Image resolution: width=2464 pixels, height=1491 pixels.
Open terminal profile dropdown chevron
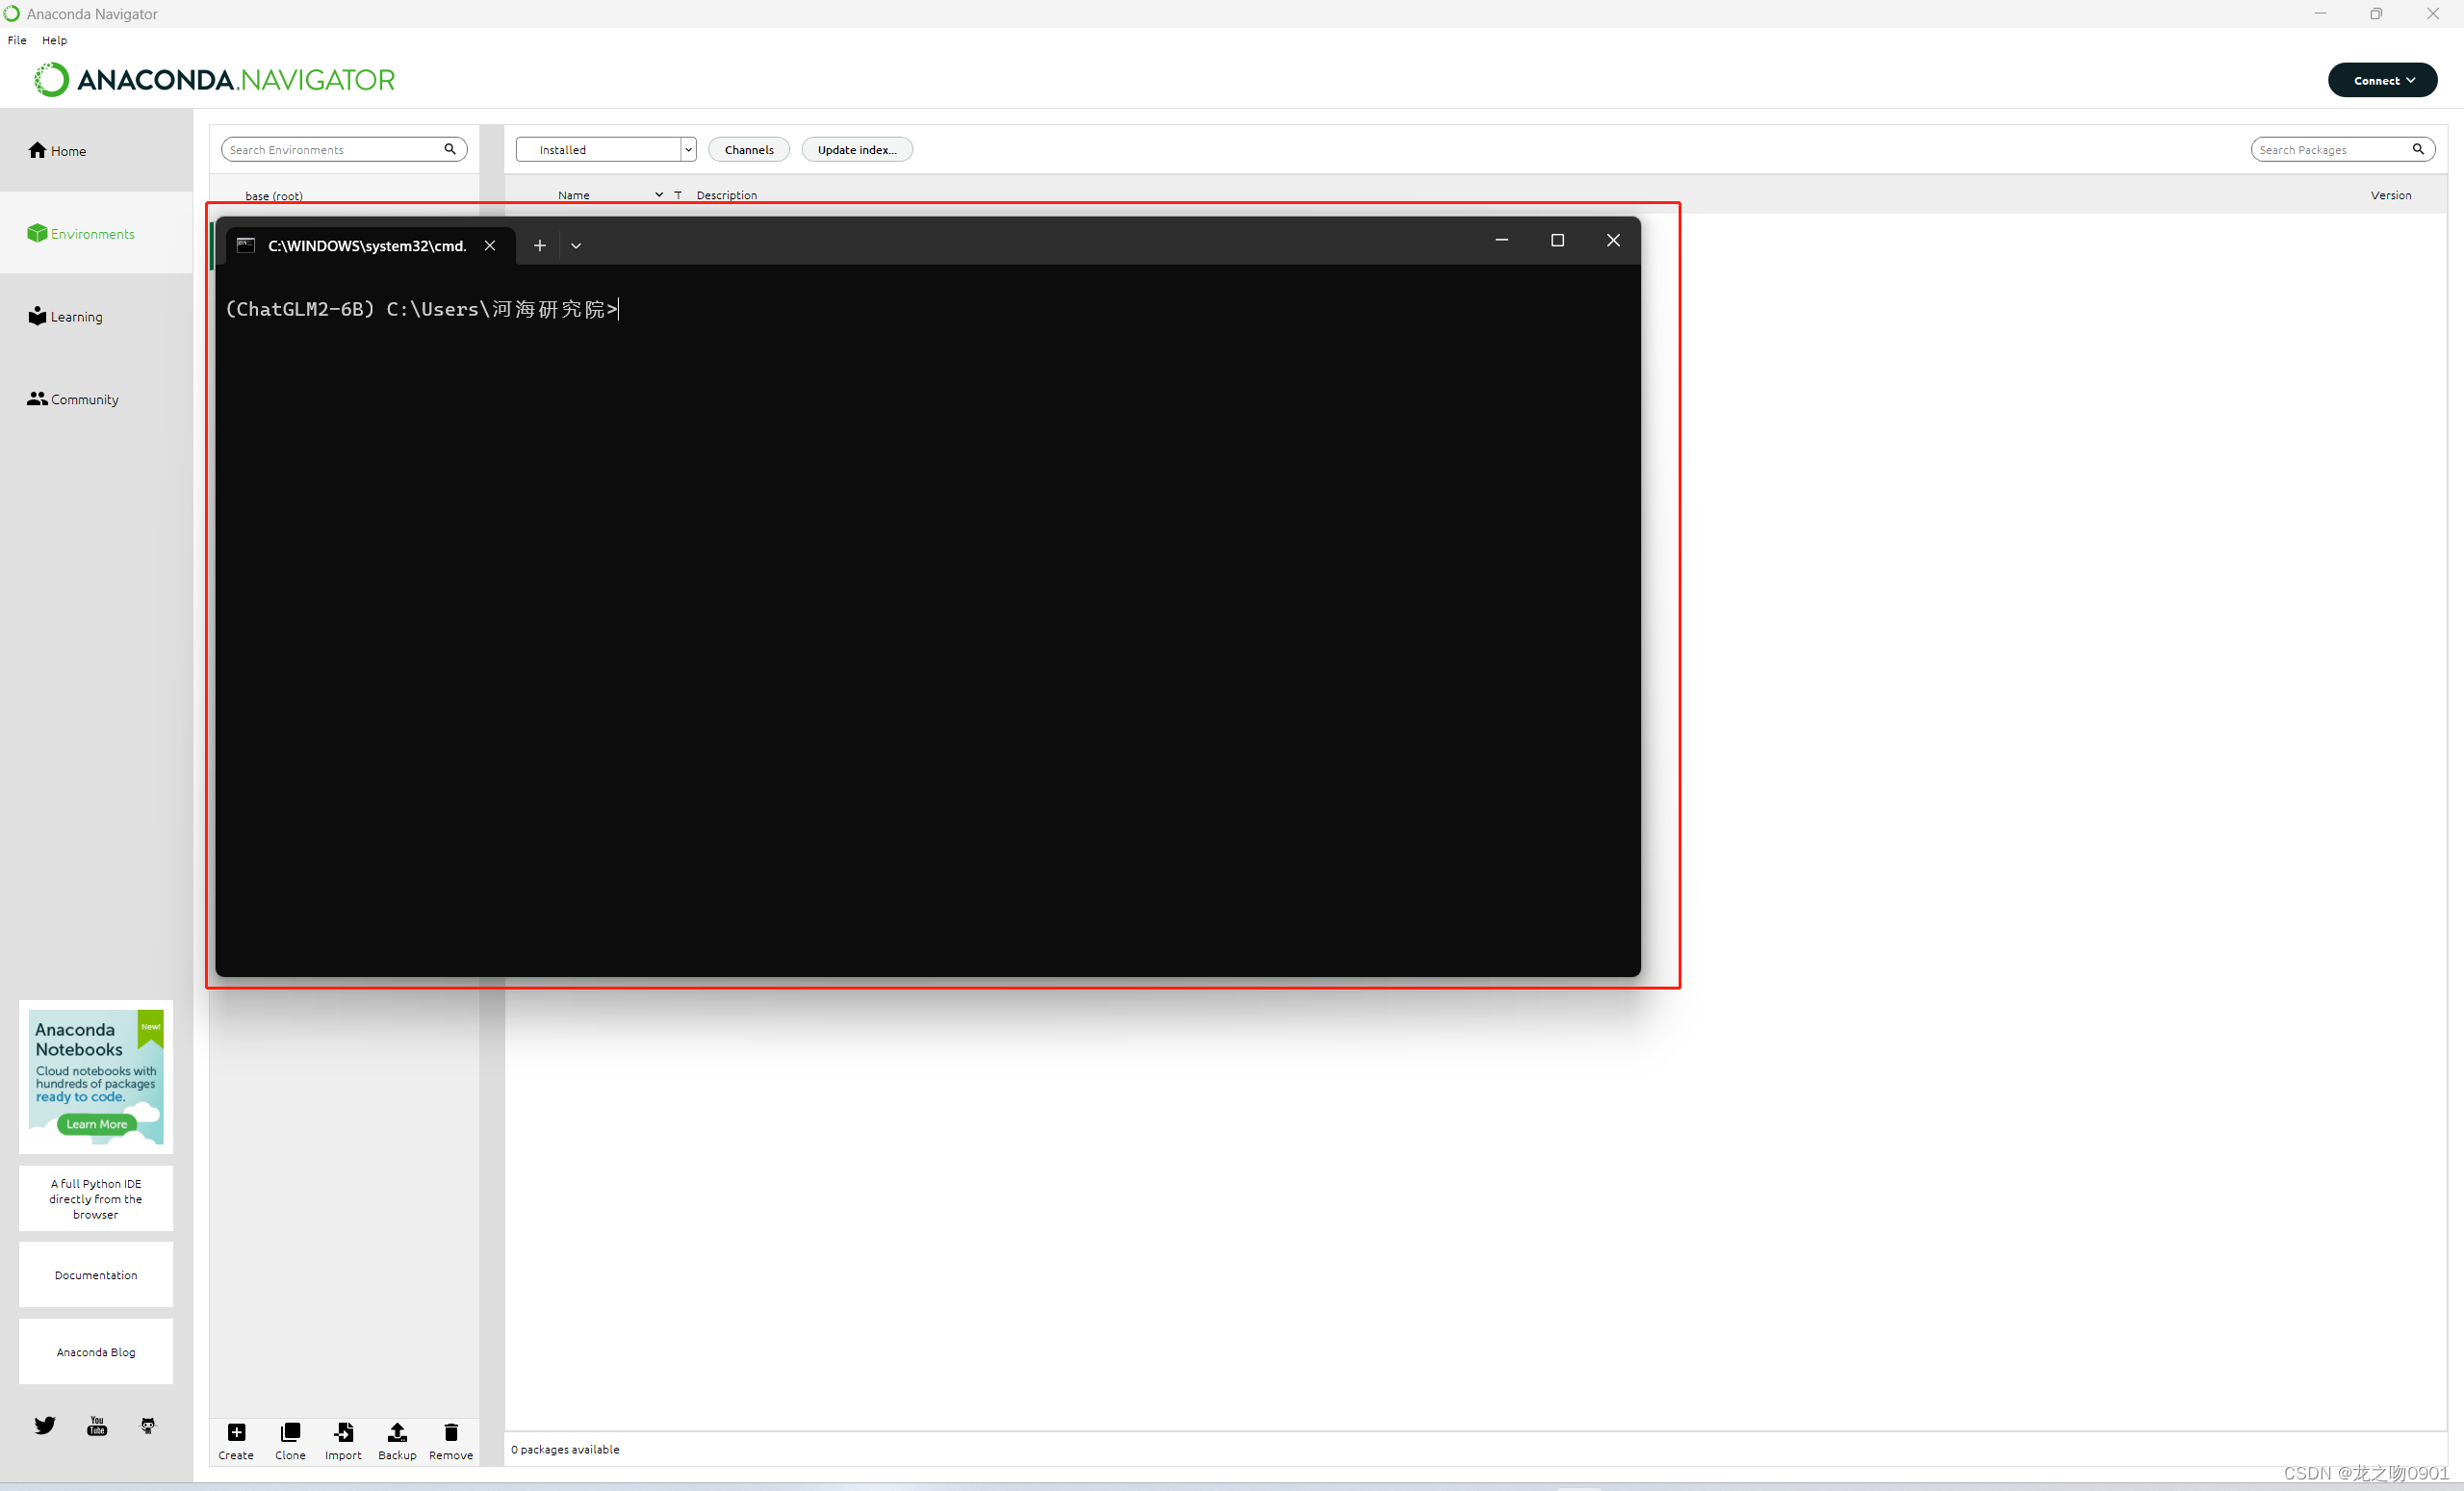coord(576,245)
